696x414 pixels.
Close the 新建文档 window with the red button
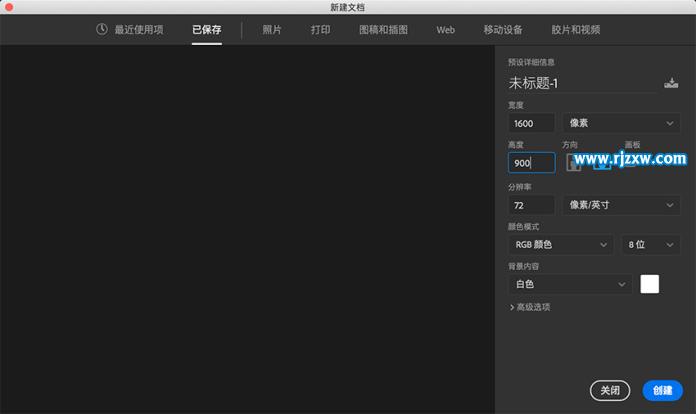point(9,7)
